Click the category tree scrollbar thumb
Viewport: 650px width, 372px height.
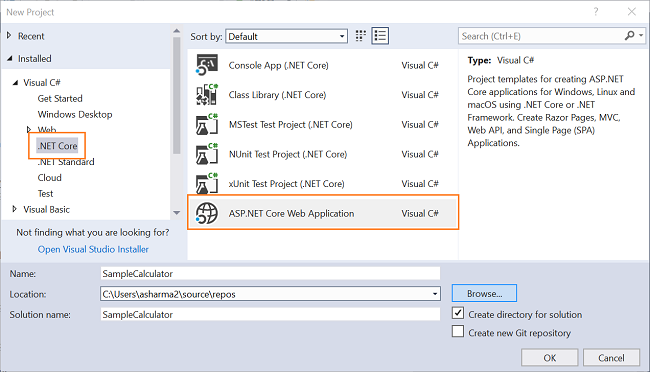pos(177,96)
